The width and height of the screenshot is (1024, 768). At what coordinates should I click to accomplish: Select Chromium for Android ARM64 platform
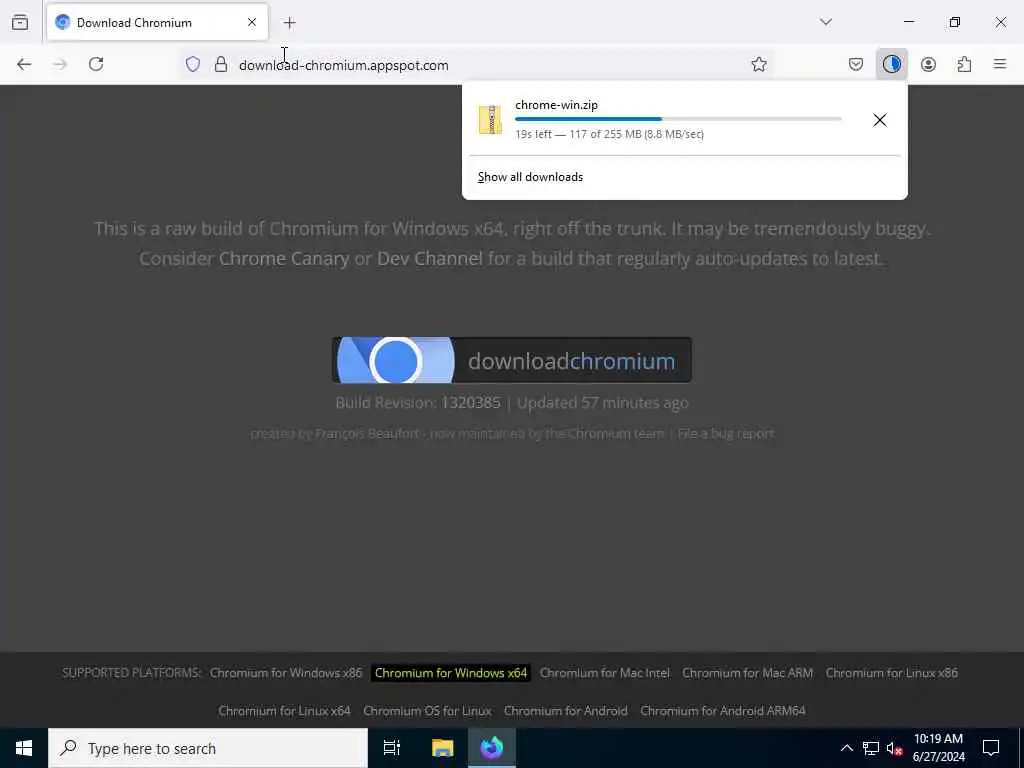[x=722, y=711]
